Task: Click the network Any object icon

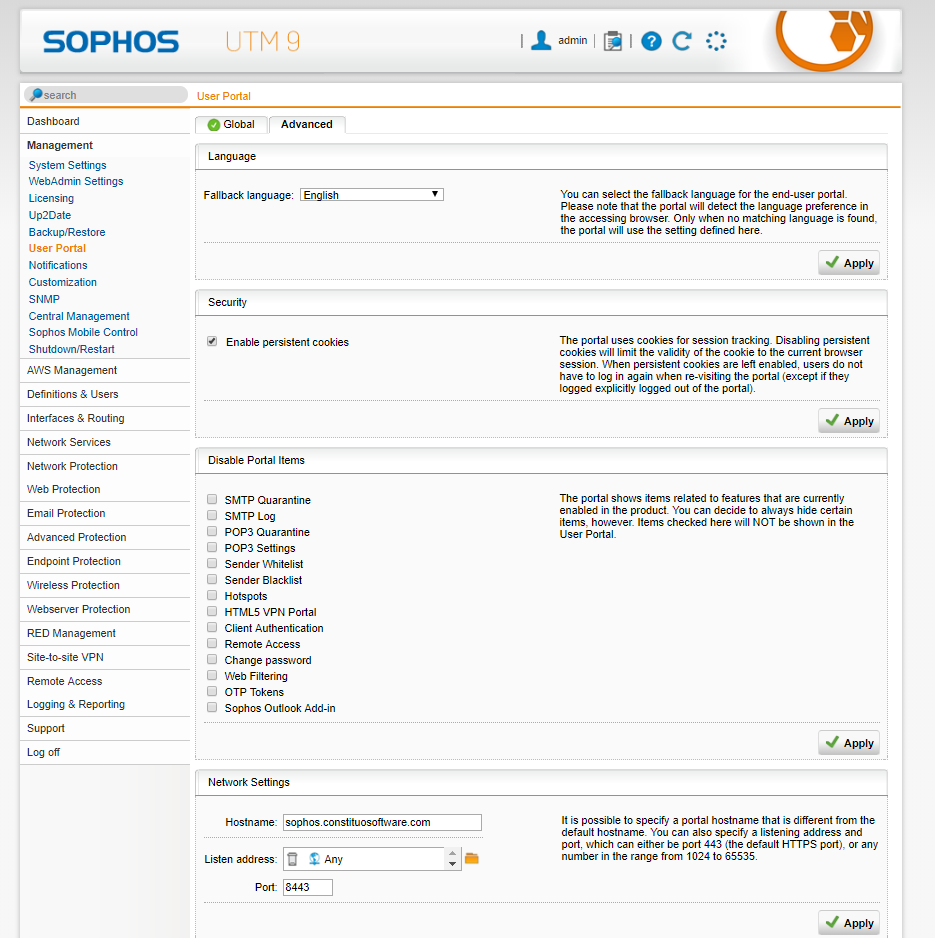Action: coord(314,859)
